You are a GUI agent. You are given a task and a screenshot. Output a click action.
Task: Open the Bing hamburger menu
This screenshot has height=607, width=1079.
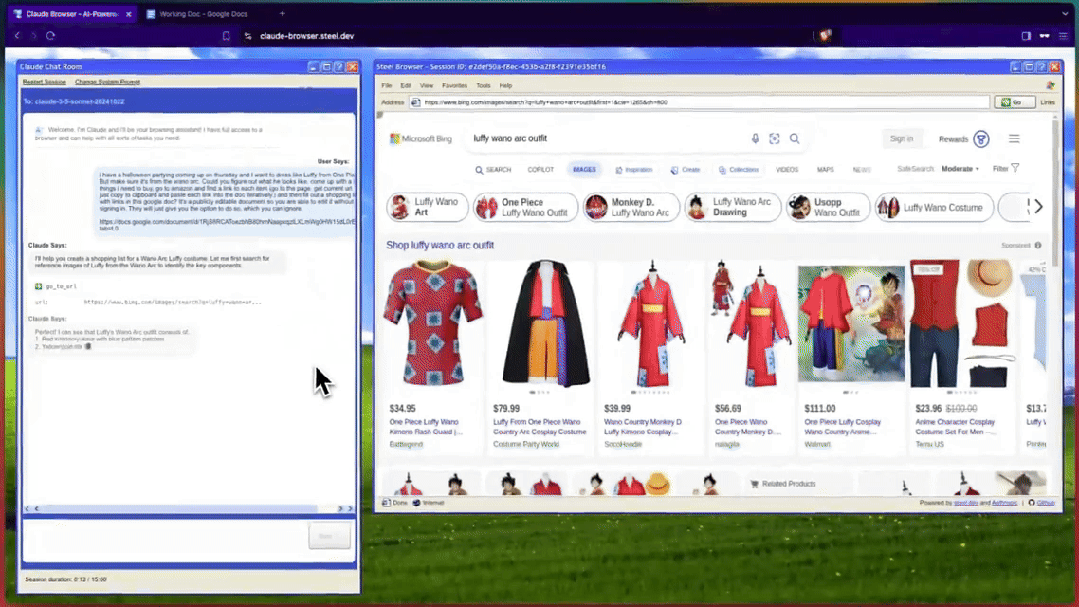1014,139
